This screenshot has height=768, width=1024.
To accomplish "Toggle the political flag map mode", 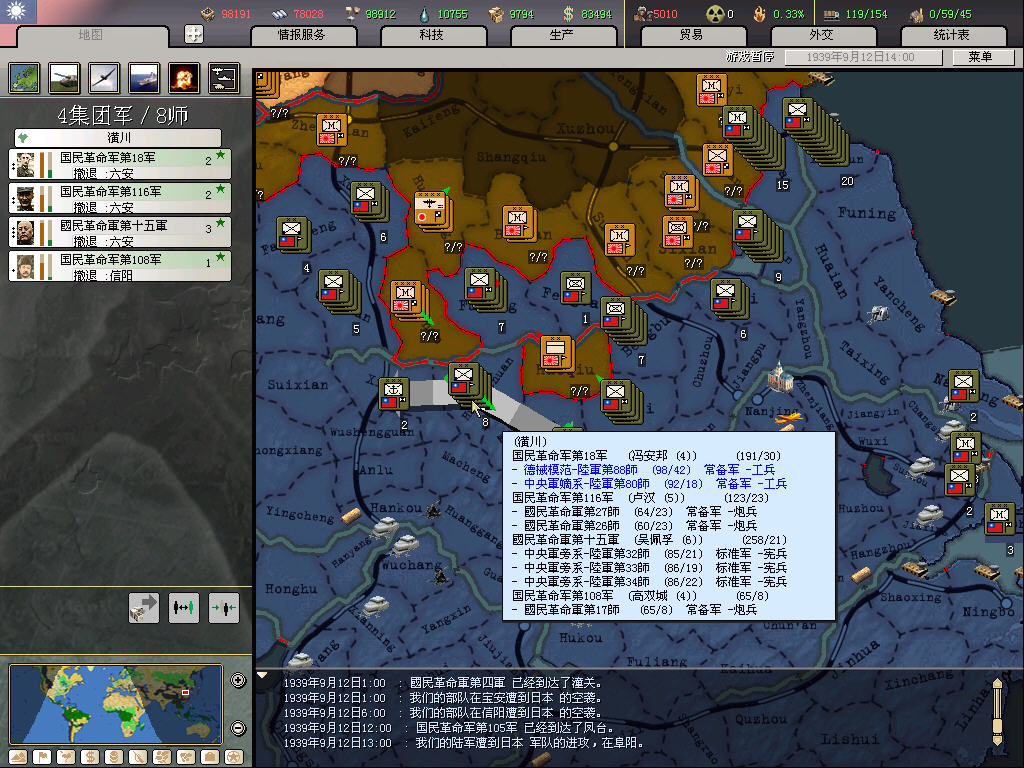I will (42, 756).
